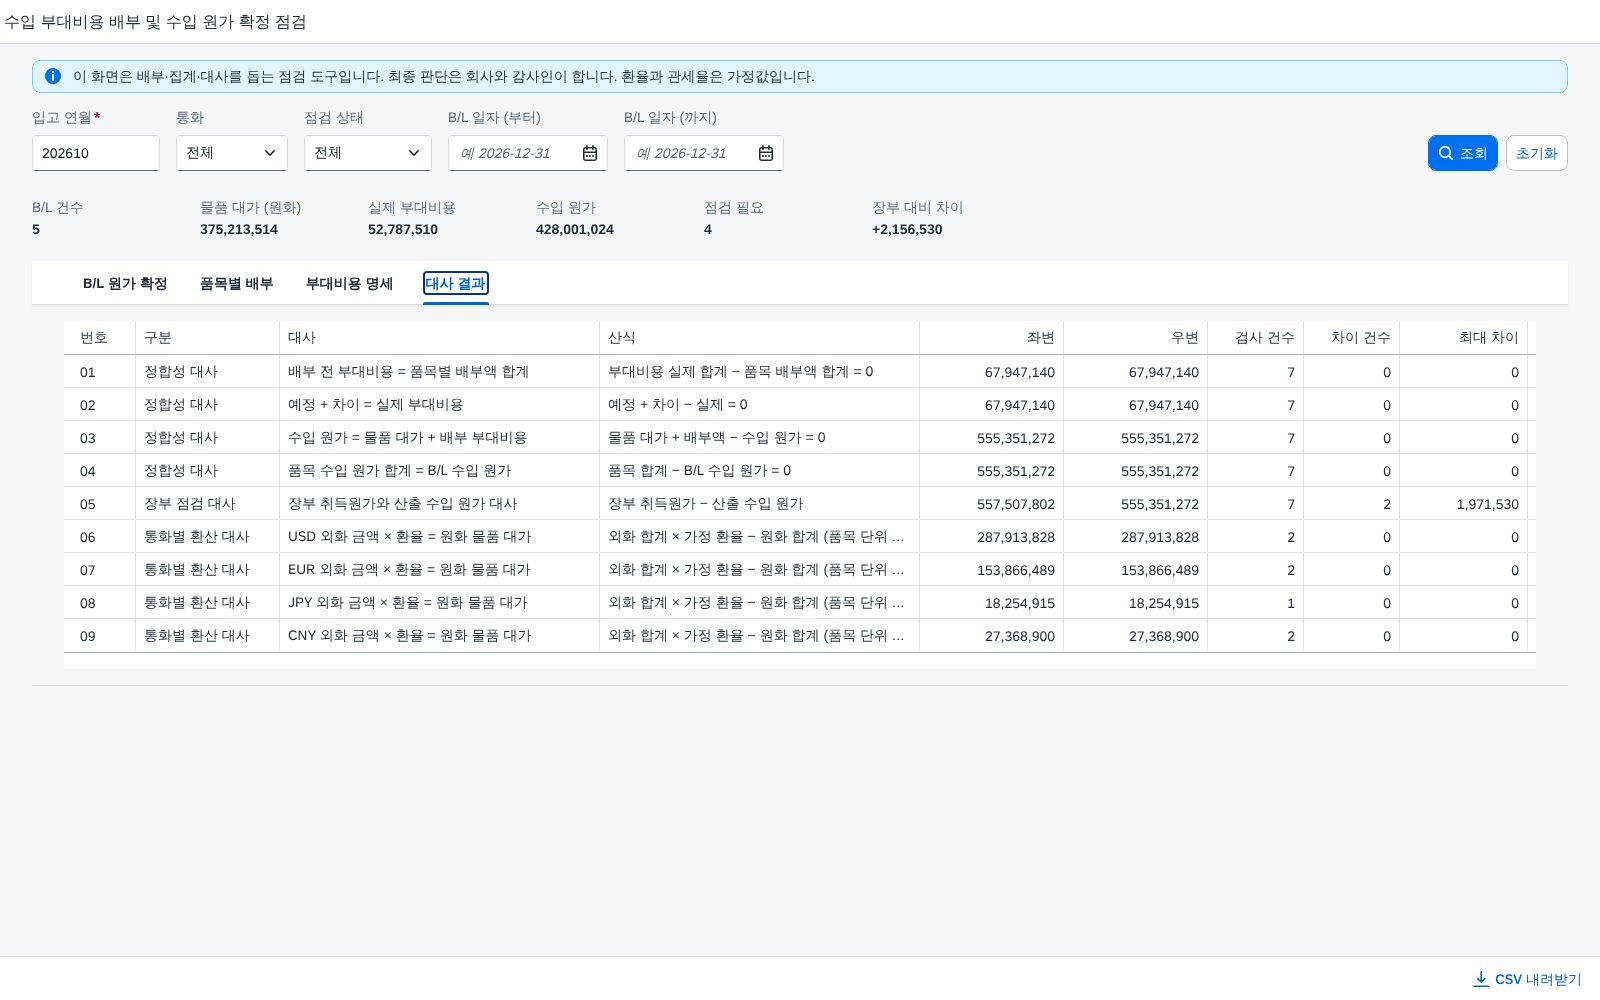Select row 02 예정 + 차이 대사 text
Screen dimensions: 1600x1000
point(375,405)
